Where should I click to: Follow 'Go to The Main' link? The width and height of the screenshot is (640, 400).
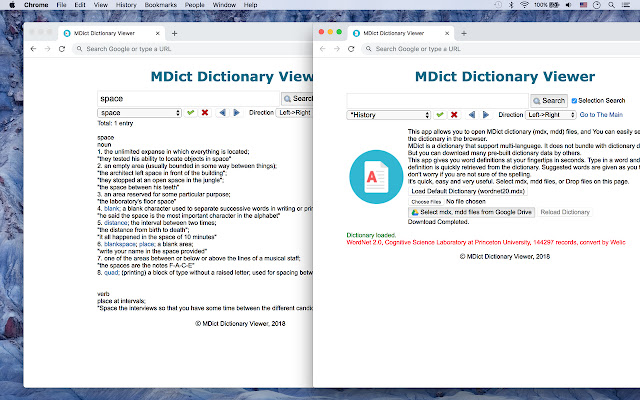click(x=601, y=115)
